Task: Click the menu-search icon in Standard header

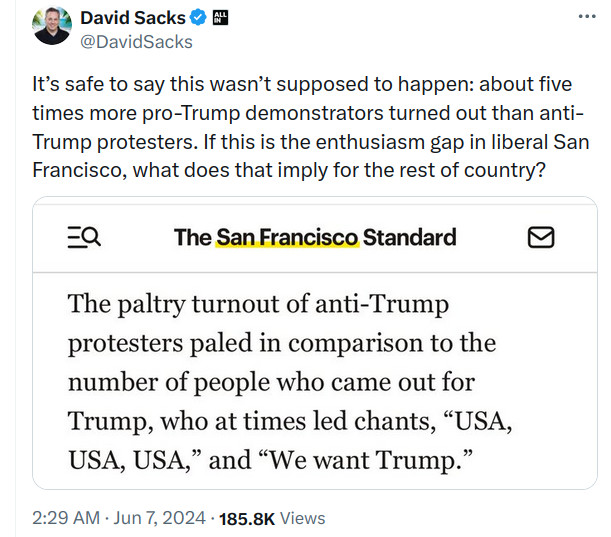Action: click(x=83, y=237)
